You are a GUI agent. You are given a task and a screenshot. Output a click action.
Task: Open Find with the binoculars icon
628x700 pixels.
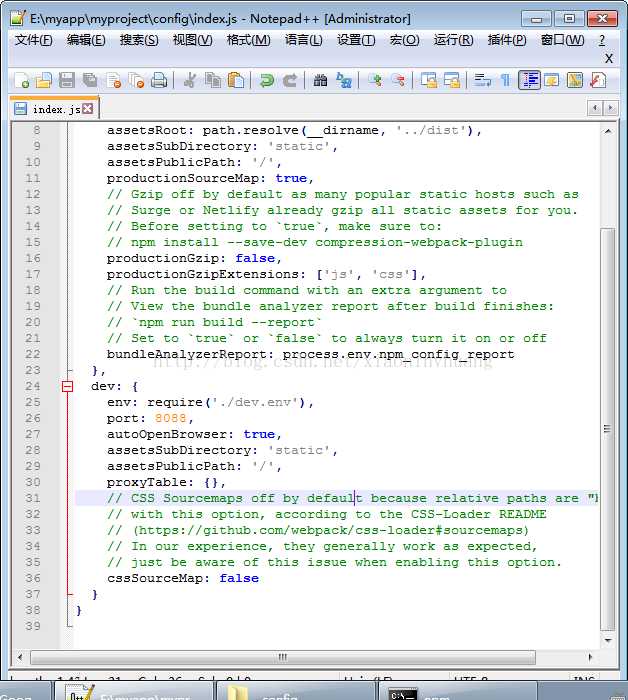pos(320,80)
